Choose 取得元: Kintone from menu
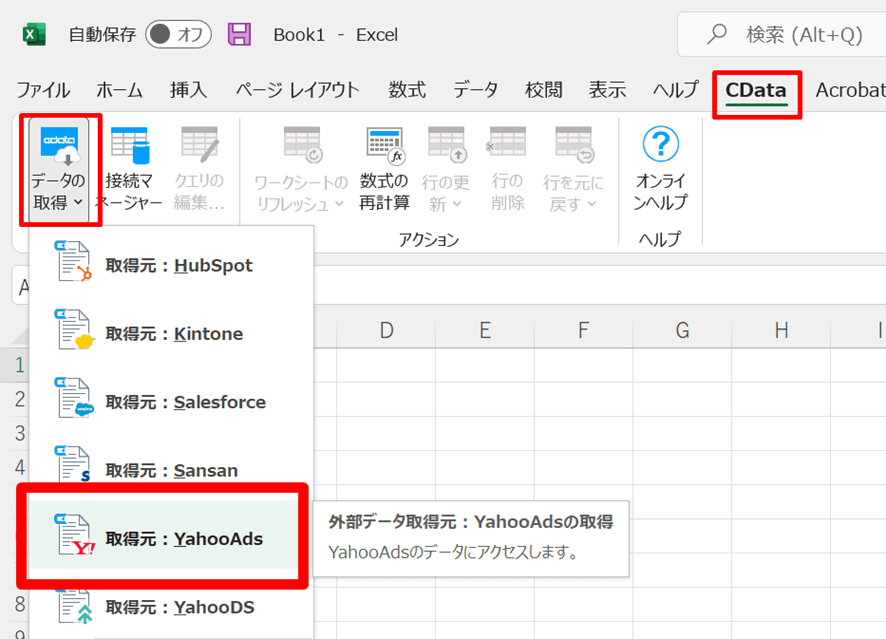The image size is (886, 639). 171,334
